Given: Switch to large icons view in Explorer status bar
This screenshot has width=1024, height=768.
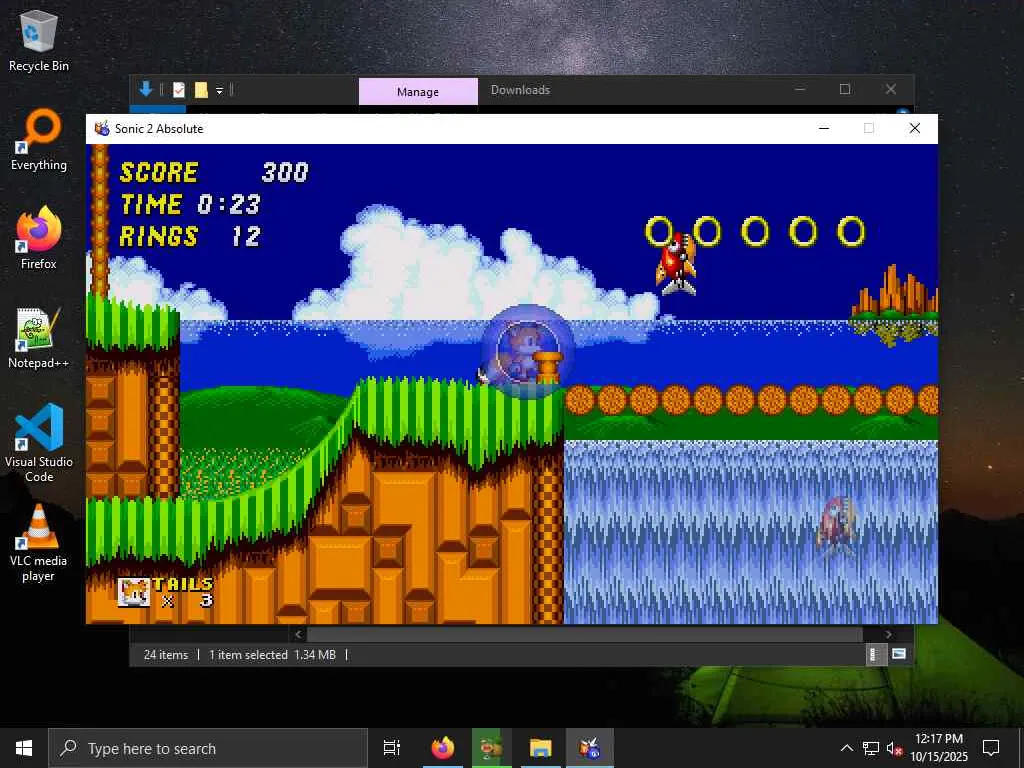Looking at the screenshot, I should 899,654.
